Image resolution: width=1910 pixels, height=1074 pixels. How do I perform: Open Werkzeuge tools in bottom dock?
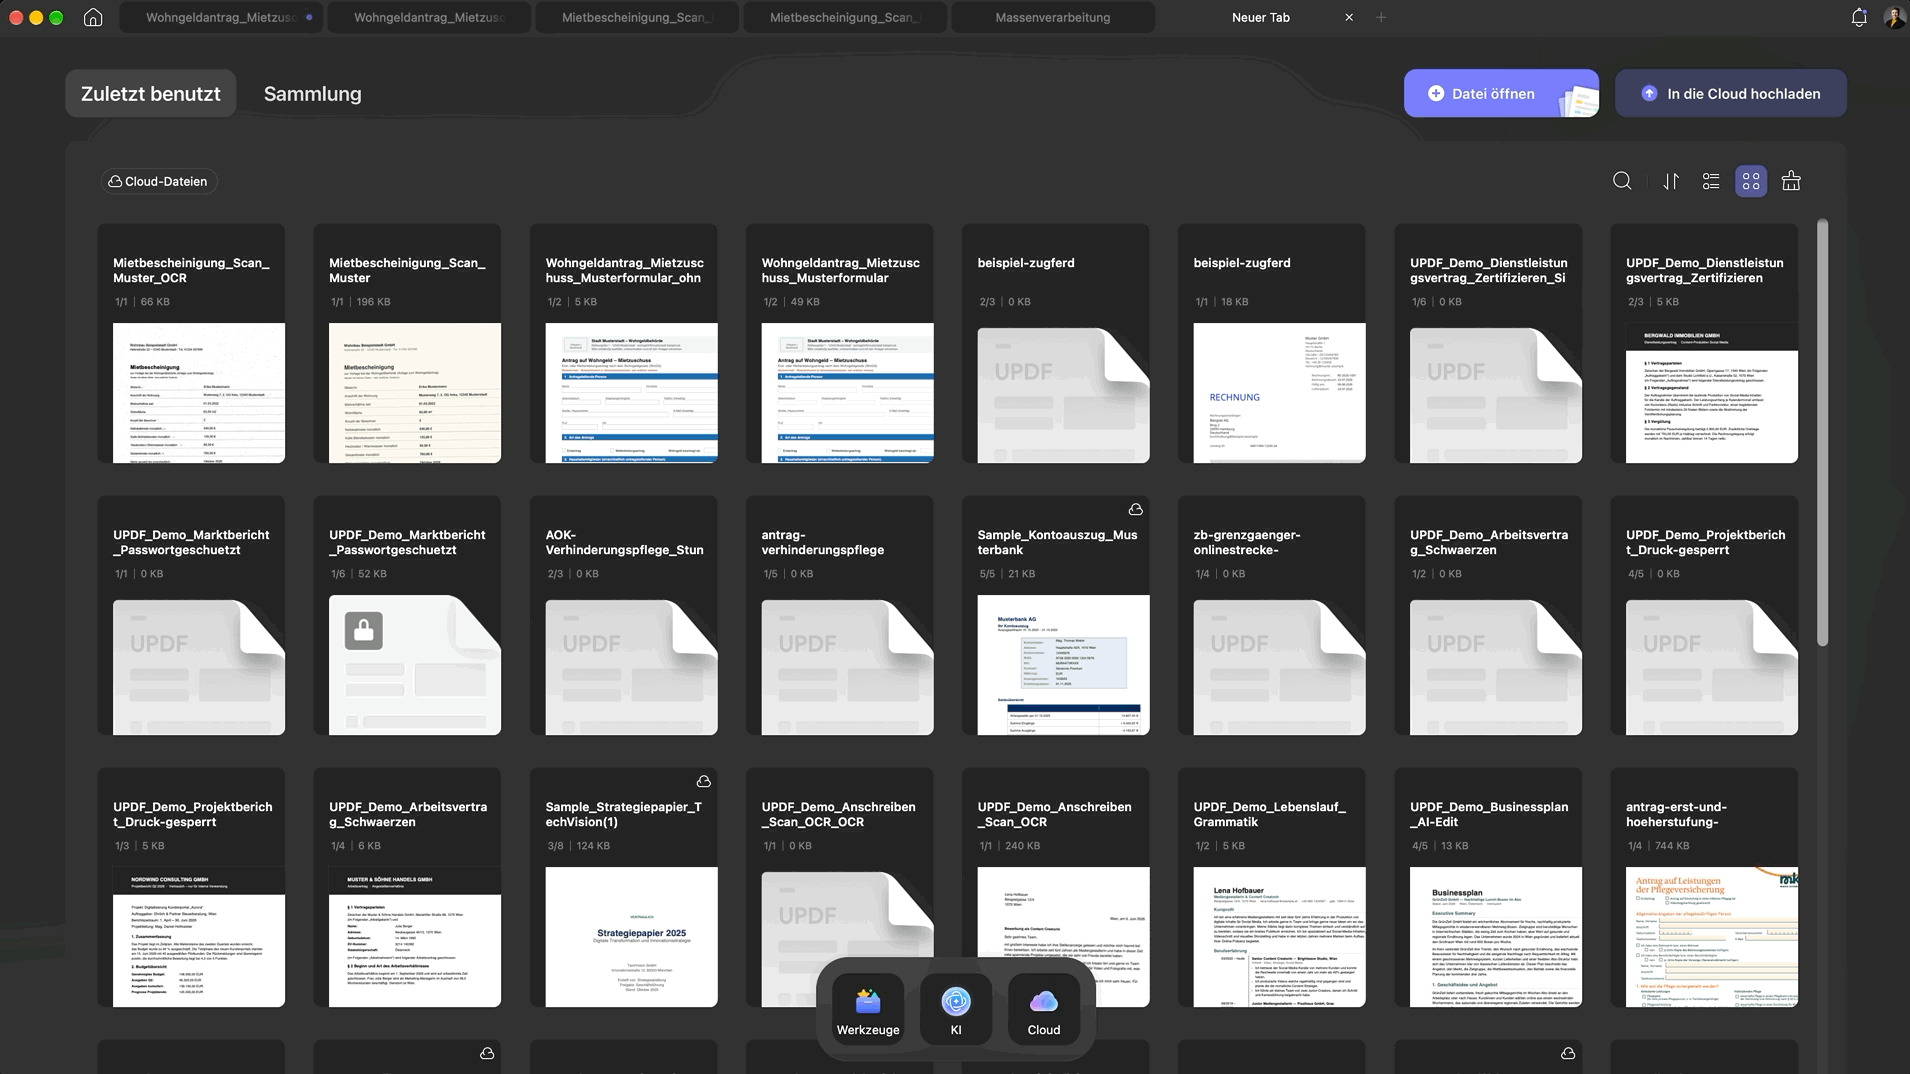point(868,1010)
